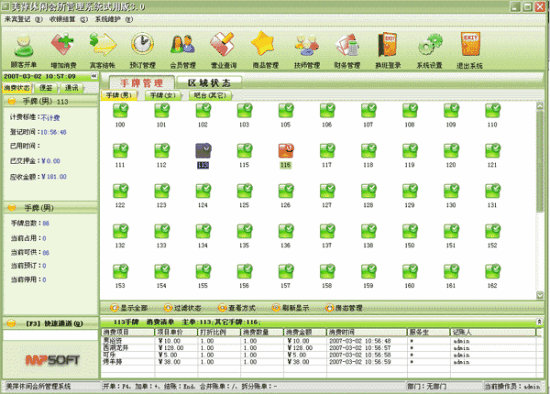Collapse consumption list with arrow button

539,321
